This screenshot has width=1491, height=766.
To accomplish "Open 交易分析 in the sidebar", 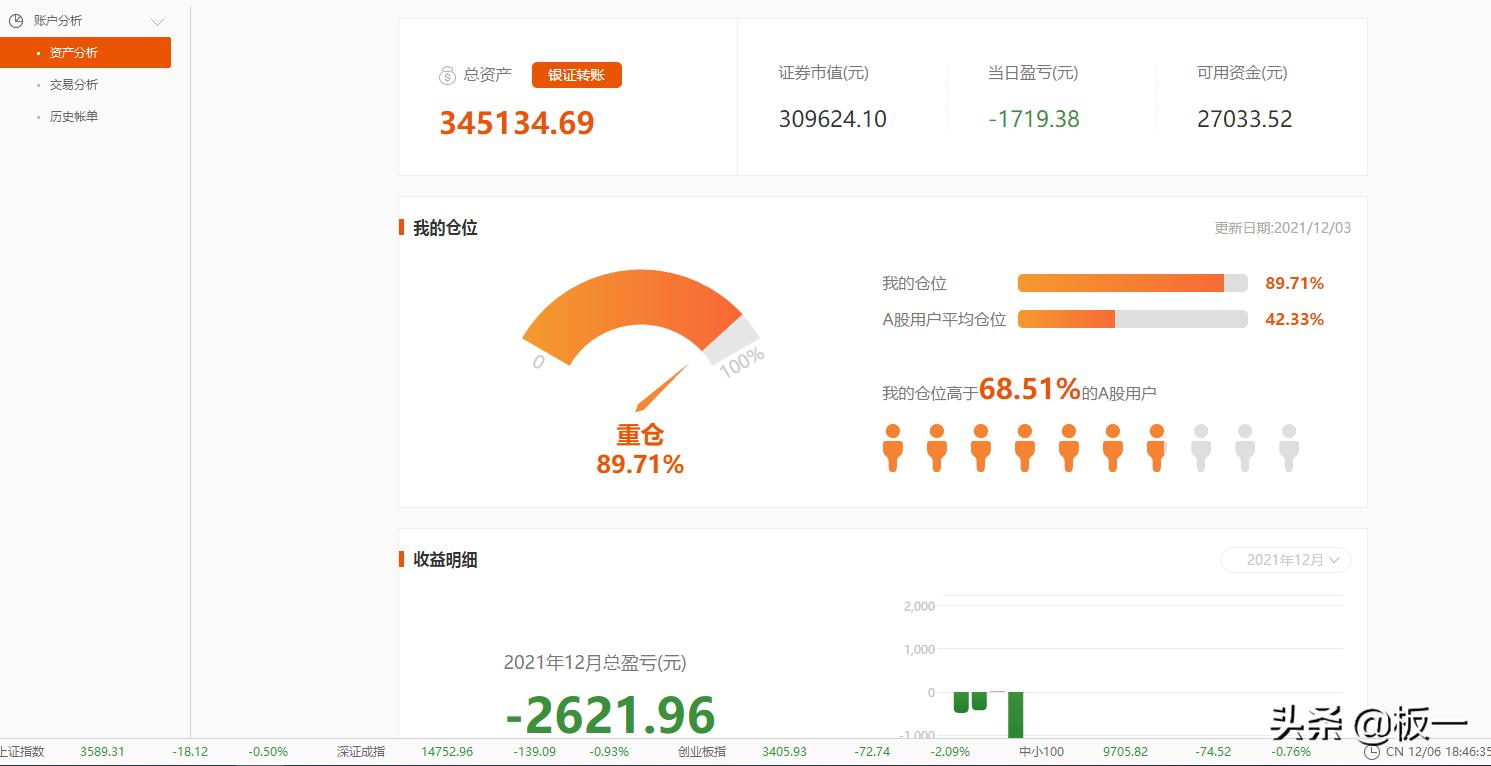I will coord(74,85).
